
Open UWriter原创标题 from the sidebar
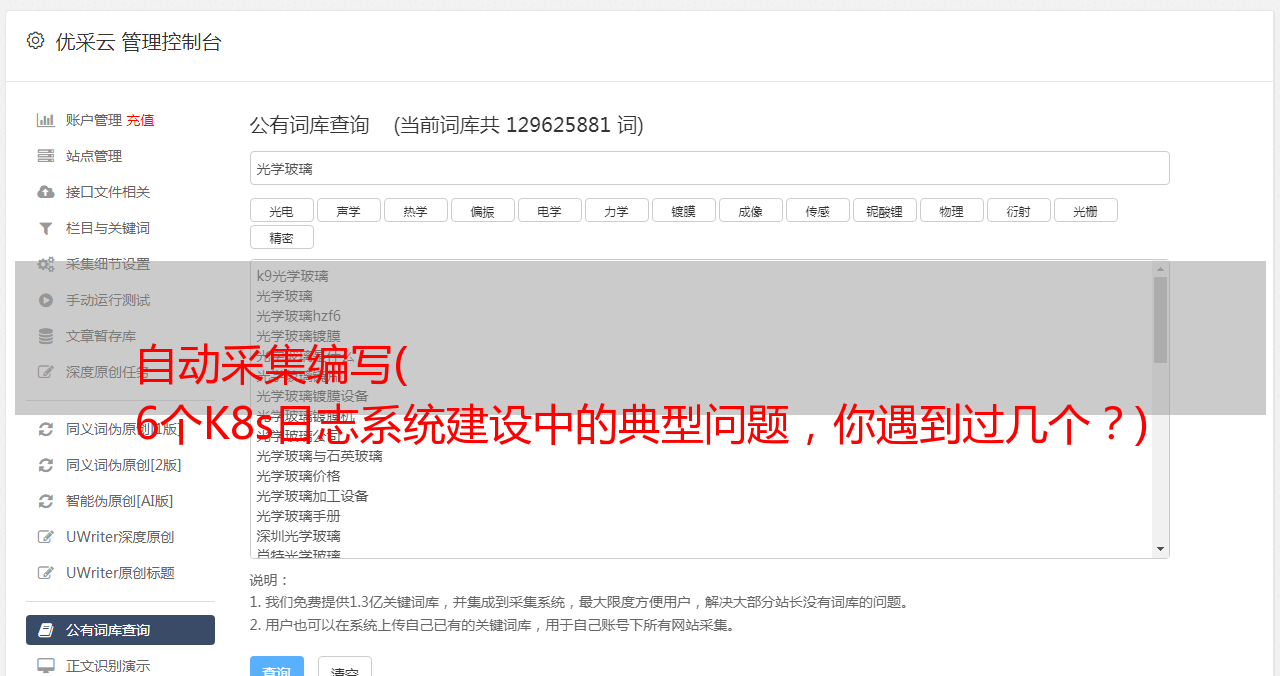click(x=120, y=573)
